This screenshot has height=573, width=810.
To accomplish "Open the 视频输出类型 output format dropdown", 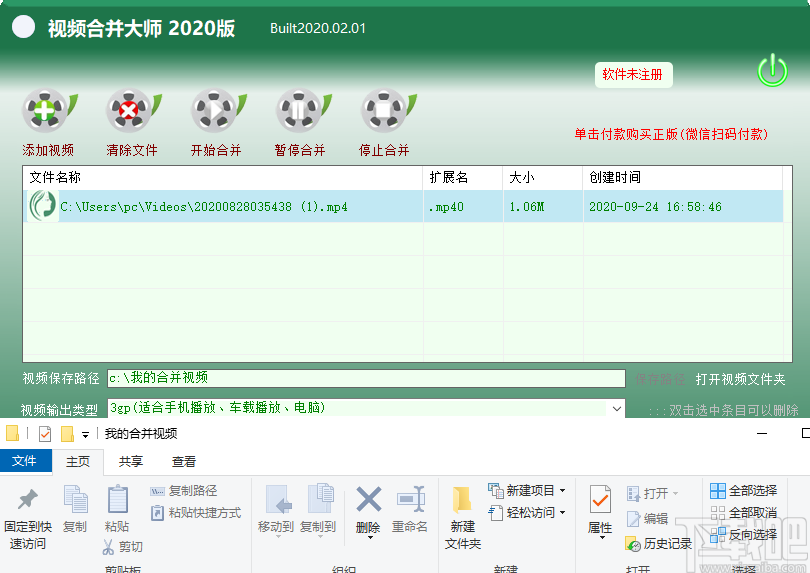I will pyautogui.click(x=366, y=408).
